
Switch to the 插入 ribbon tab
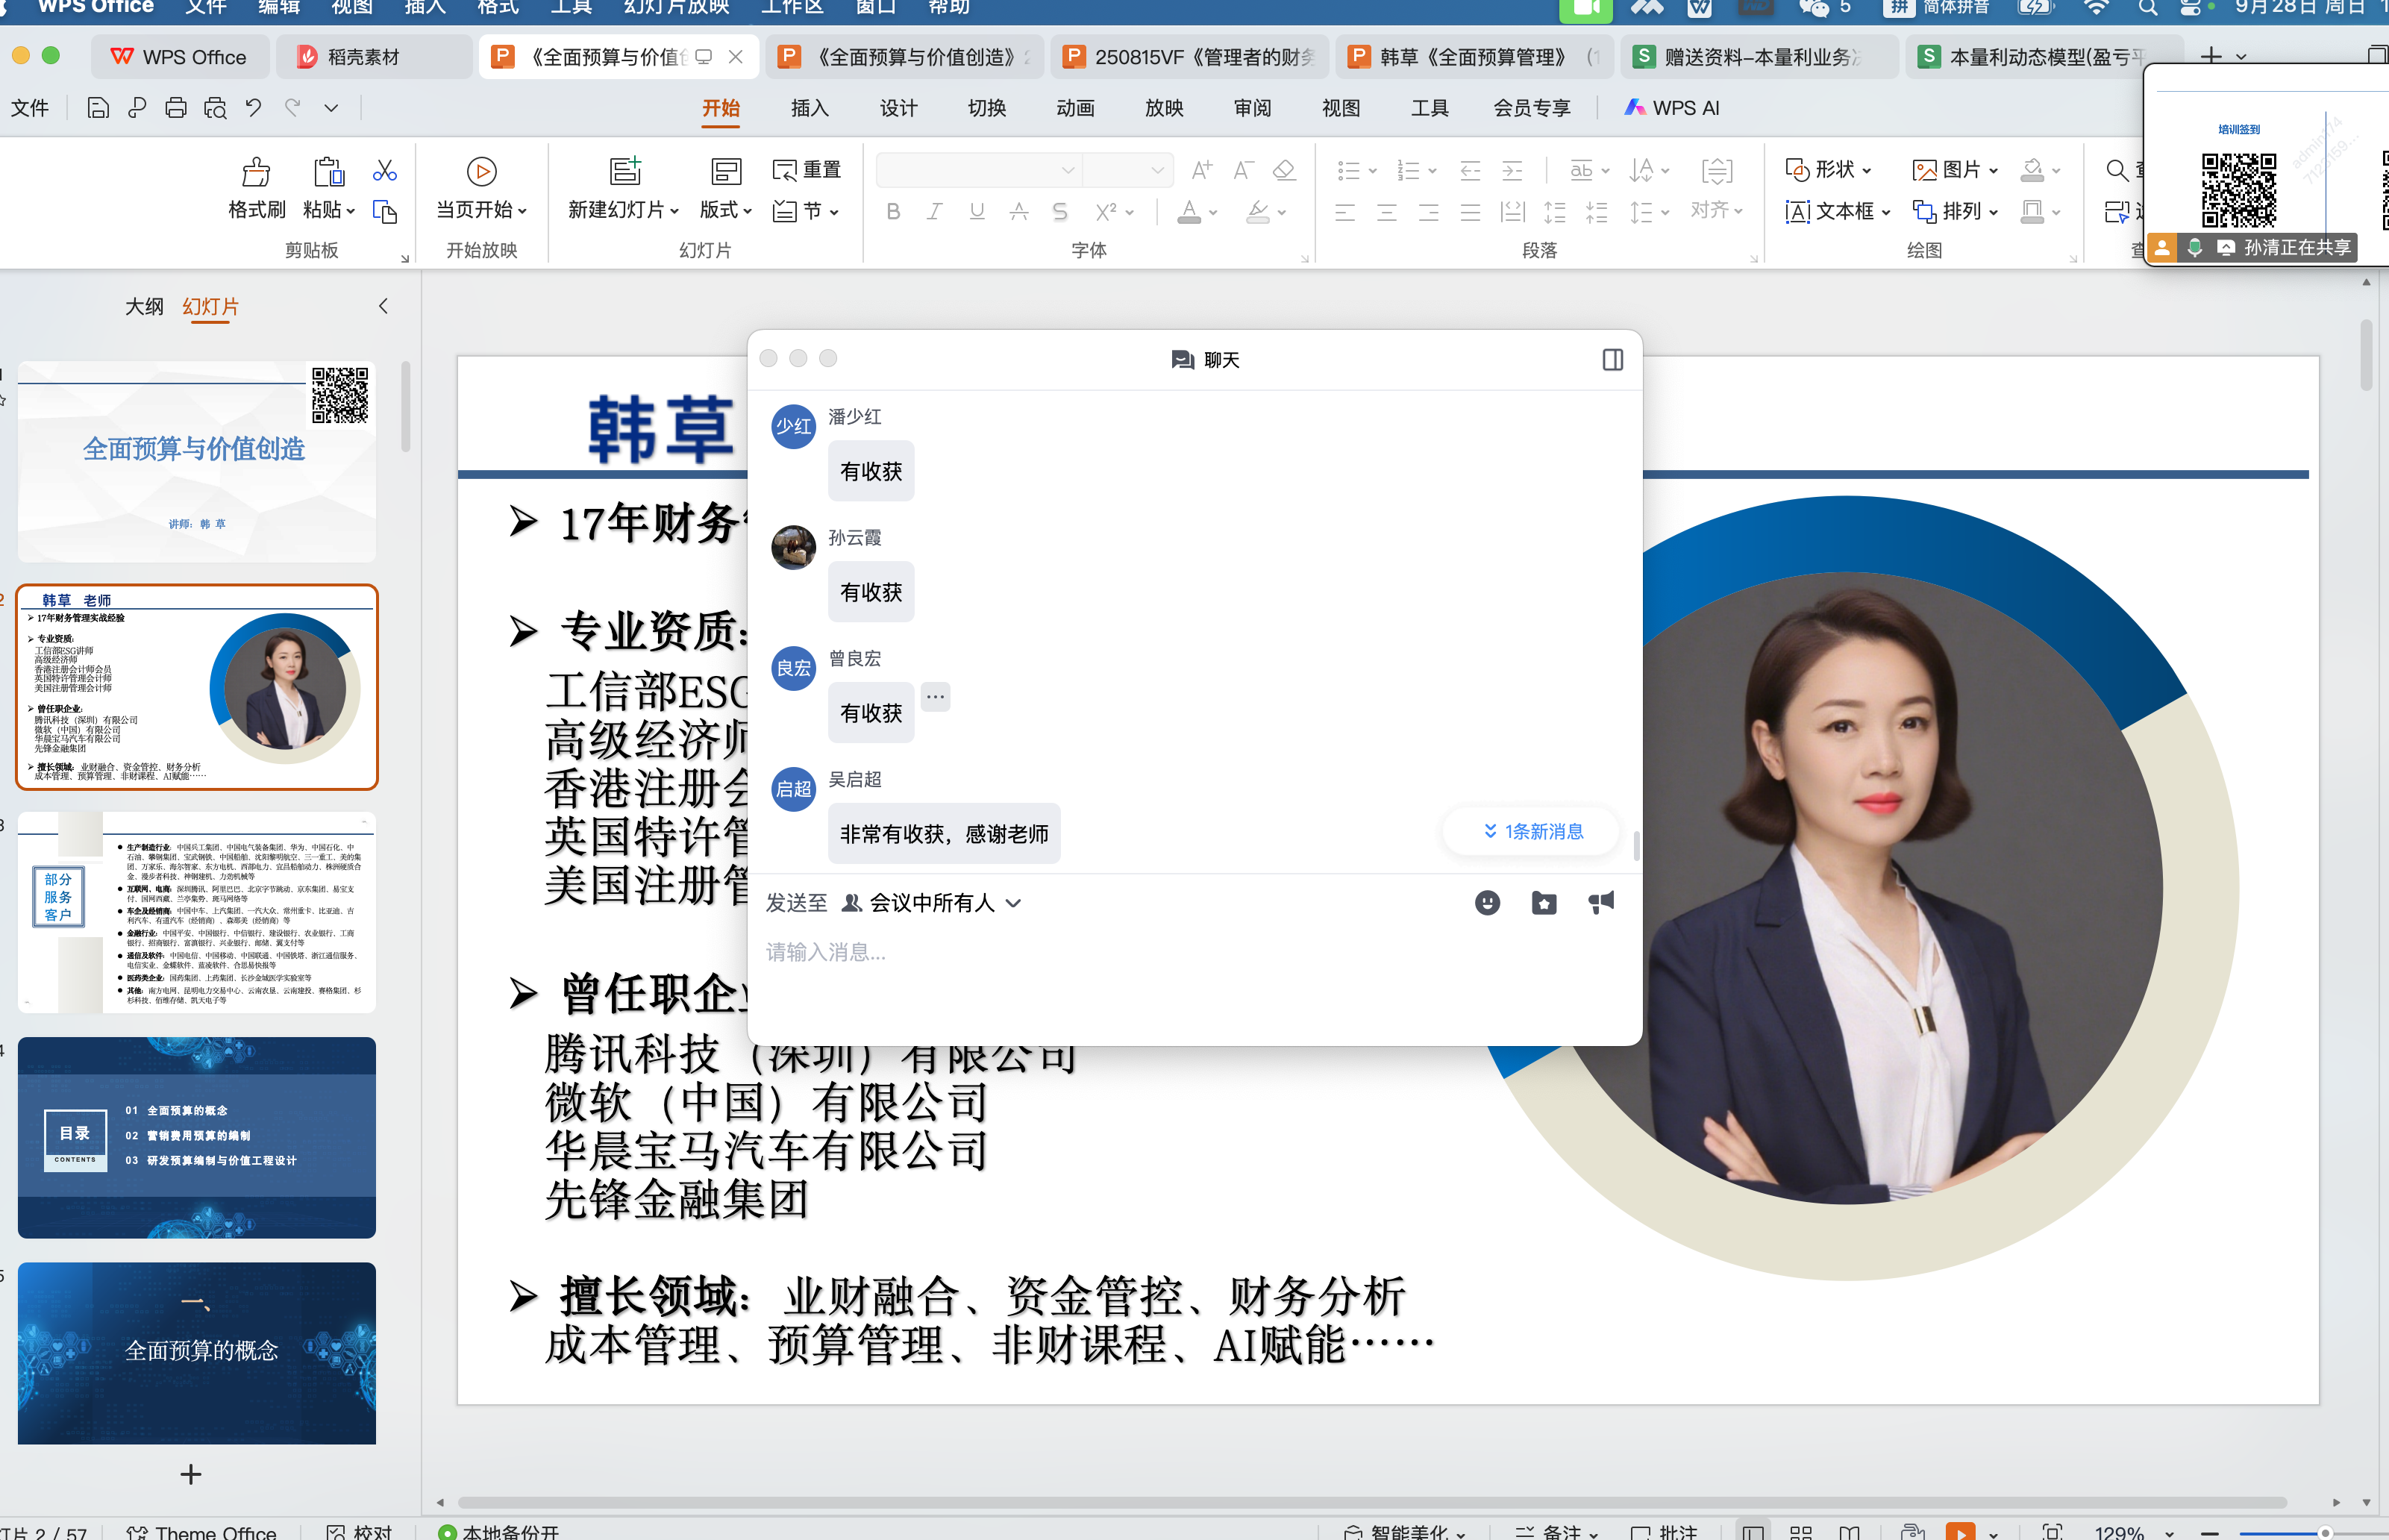(x=809, y=108)
